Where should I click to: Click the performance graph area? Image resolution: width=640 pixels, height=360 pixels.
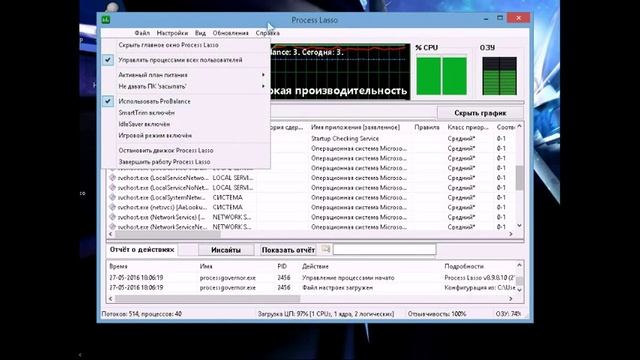tap(340, 71)
